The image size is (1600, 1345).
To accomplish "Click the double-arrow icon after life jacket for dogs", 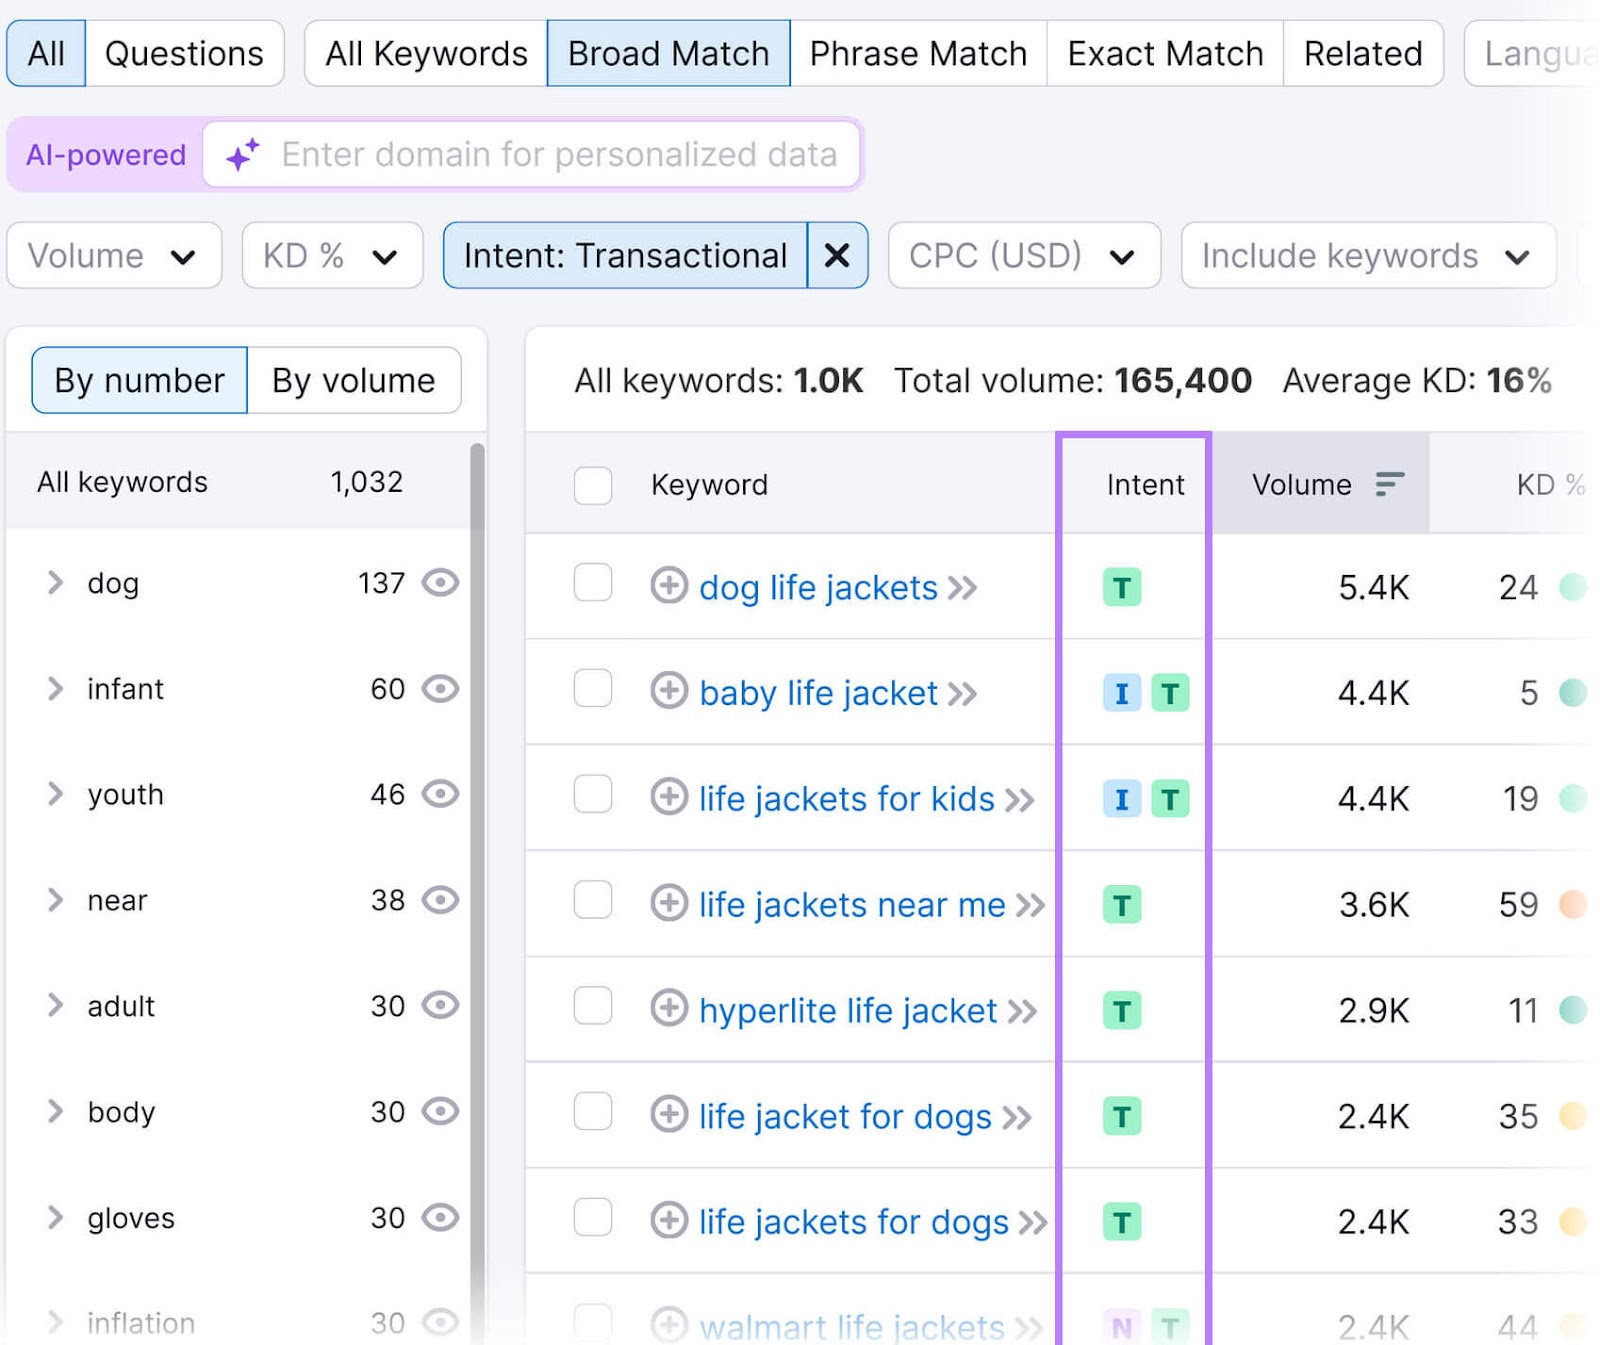I will (1016, 1117).
